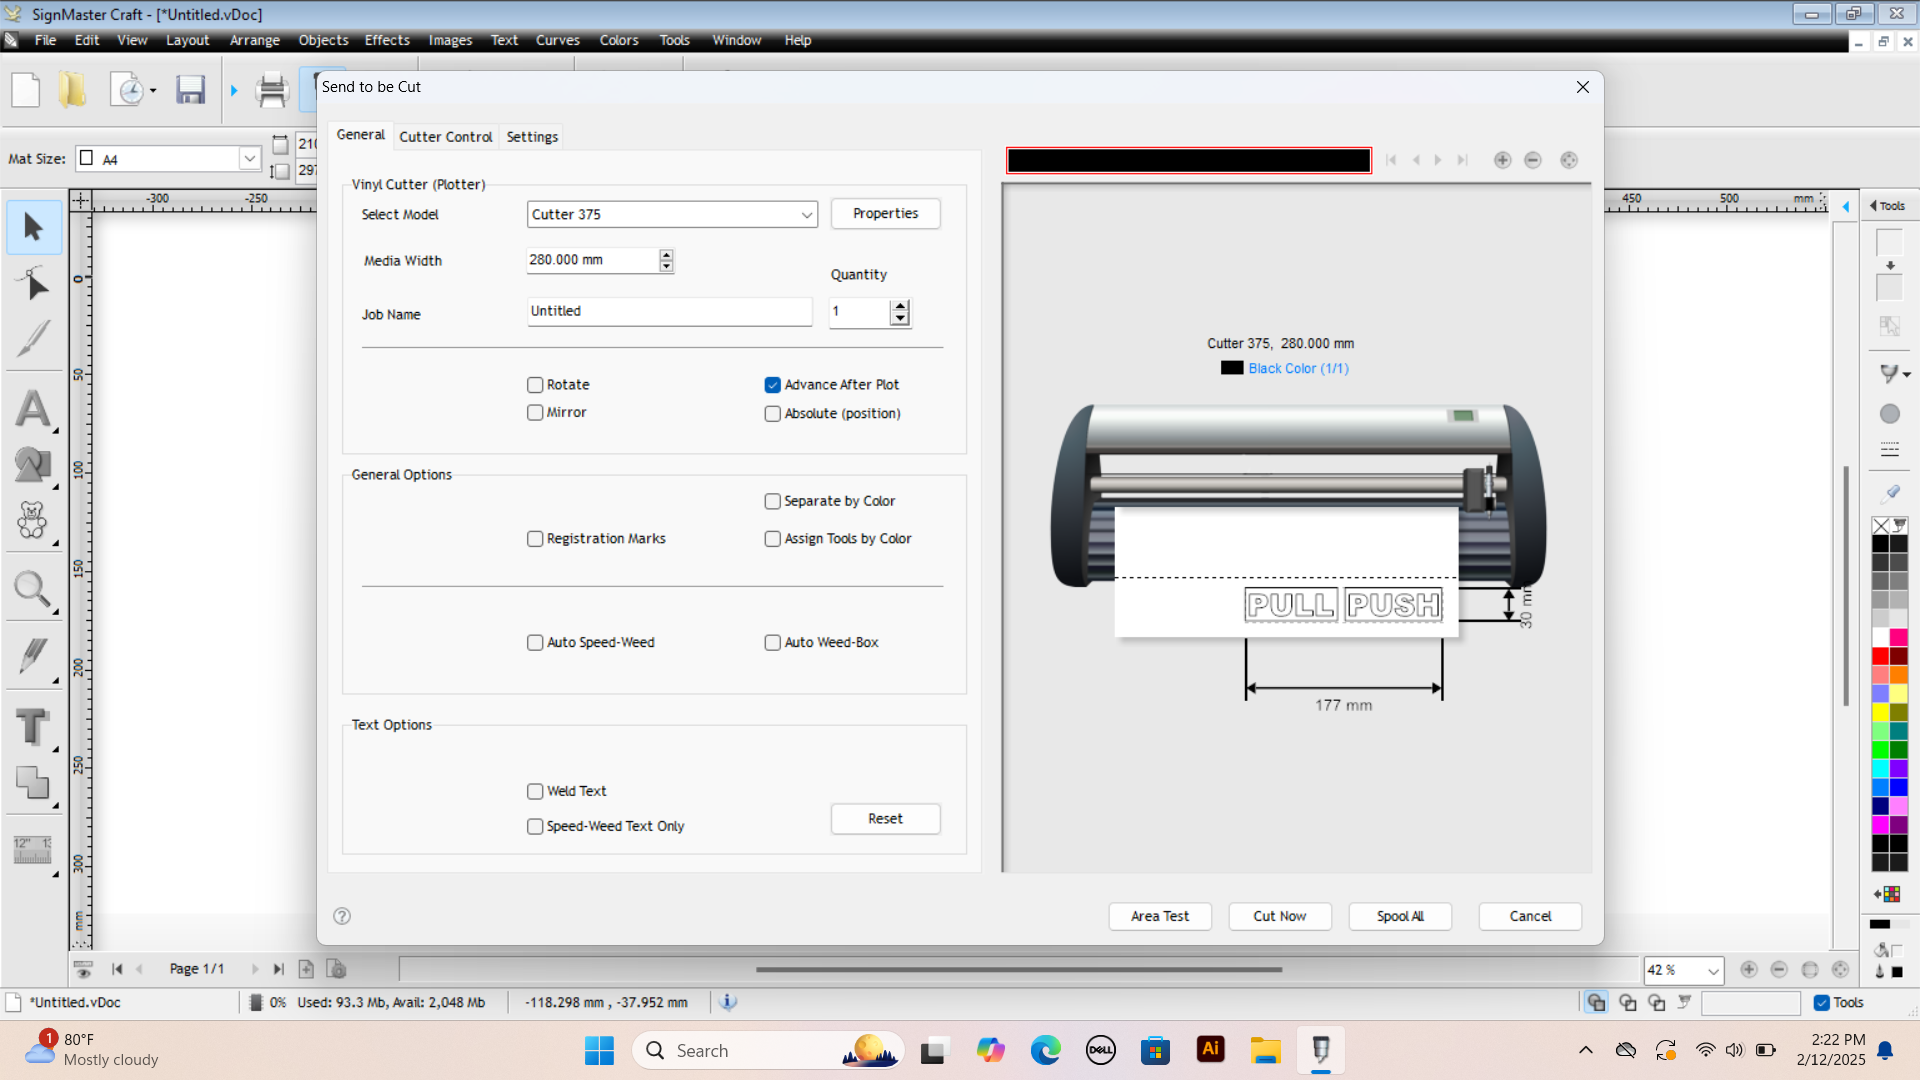1920x1080 pixels.
Task: Check Assign Tools by Color
Action: [772, 539]
